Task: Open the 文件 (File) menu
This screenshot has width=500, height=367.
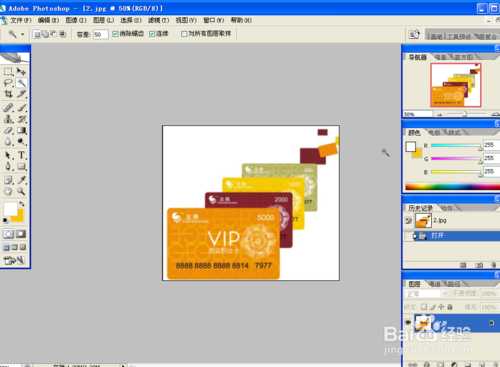Action: coord(21,20)
